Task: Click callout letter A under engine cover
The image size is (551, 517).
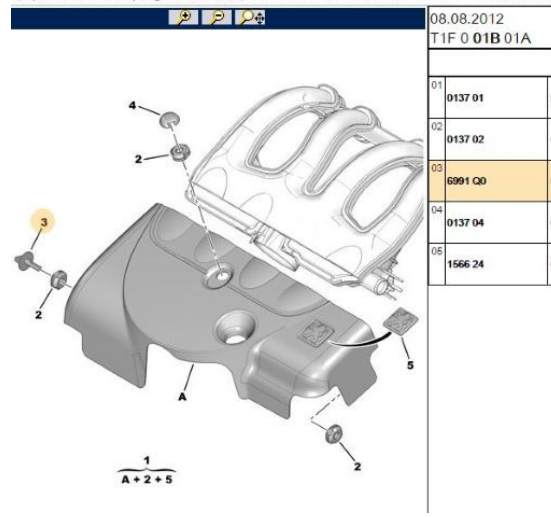Action: click(182, 397)
